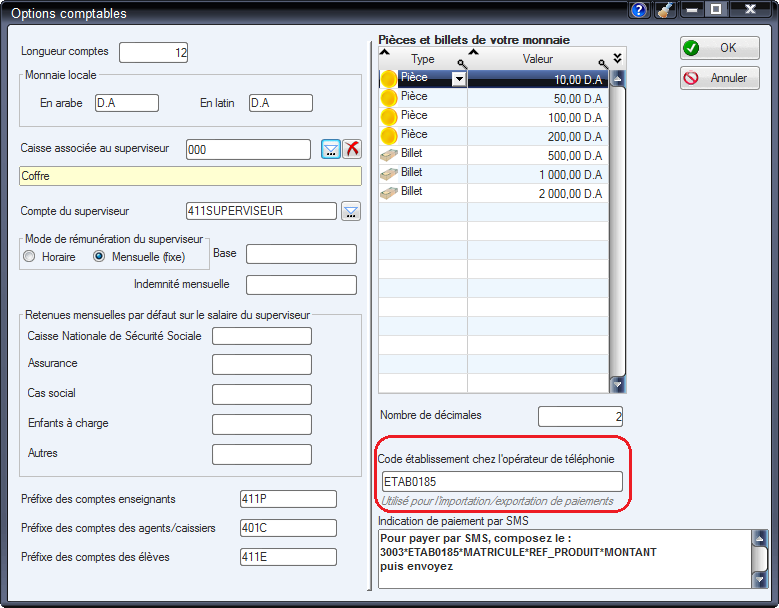
Task: Click the search magnifier in Type column
Action: tap(461, 63)
